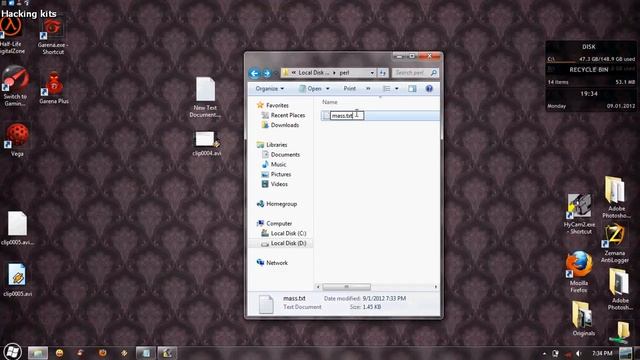Screen dimensions: 640x360
Task: Open the Music library
Action: point(278,164)
